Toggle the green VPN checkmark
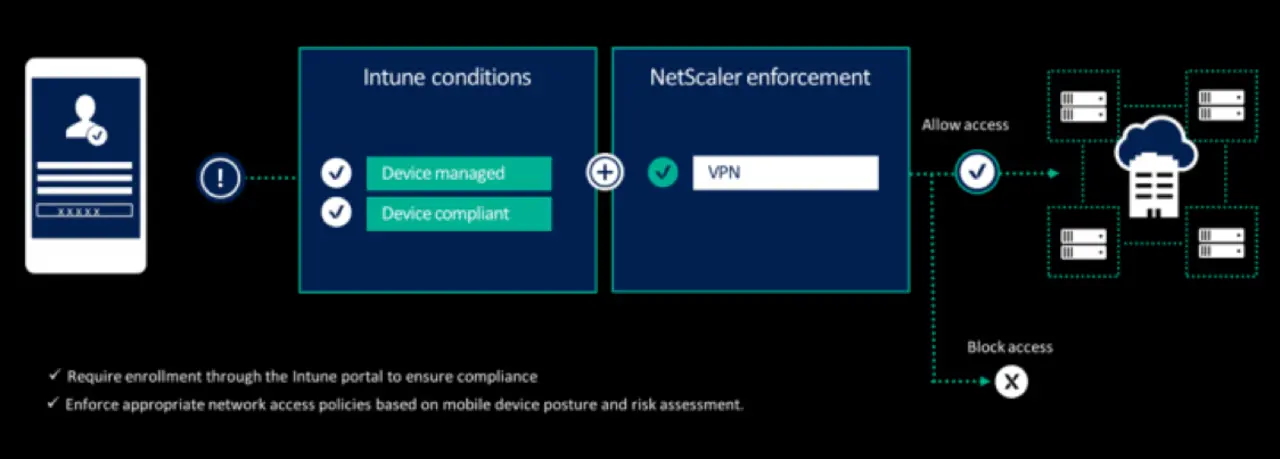Screen dimensions: 1280x459 662,172
